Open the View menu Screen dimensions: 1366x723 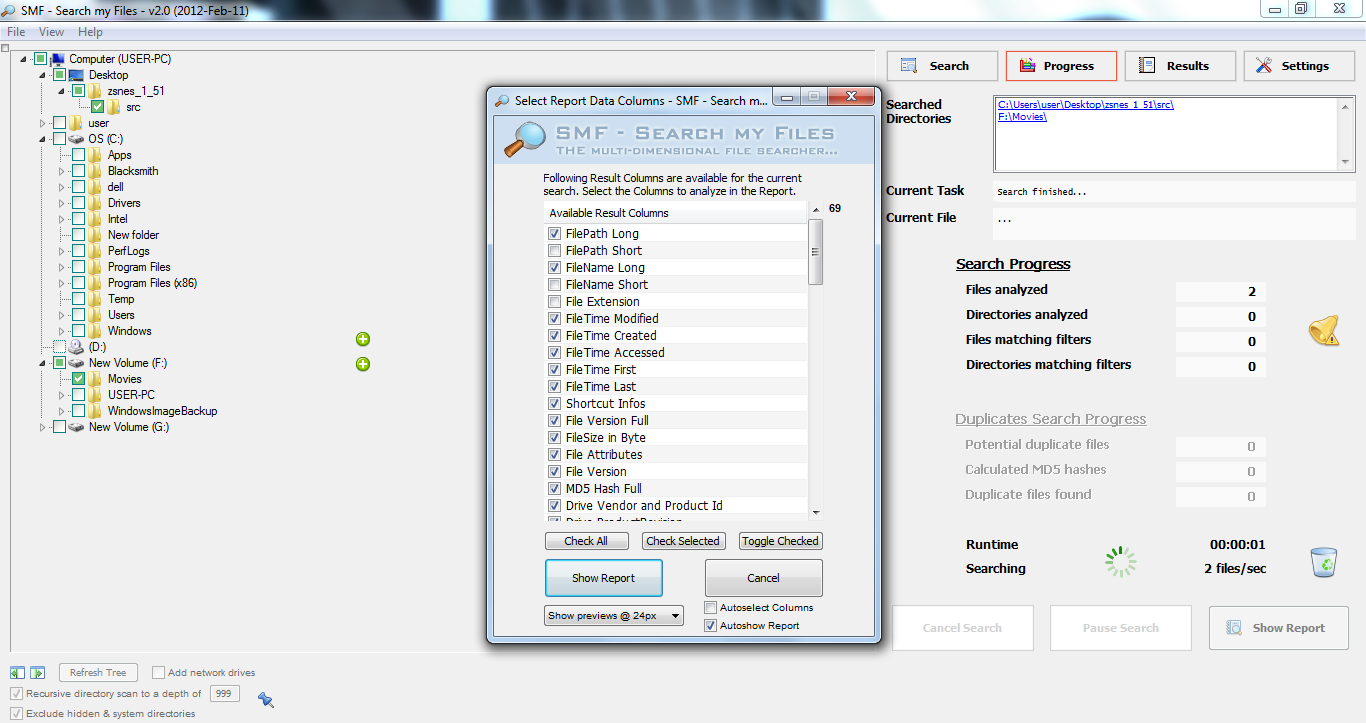(x=52, y=32)
